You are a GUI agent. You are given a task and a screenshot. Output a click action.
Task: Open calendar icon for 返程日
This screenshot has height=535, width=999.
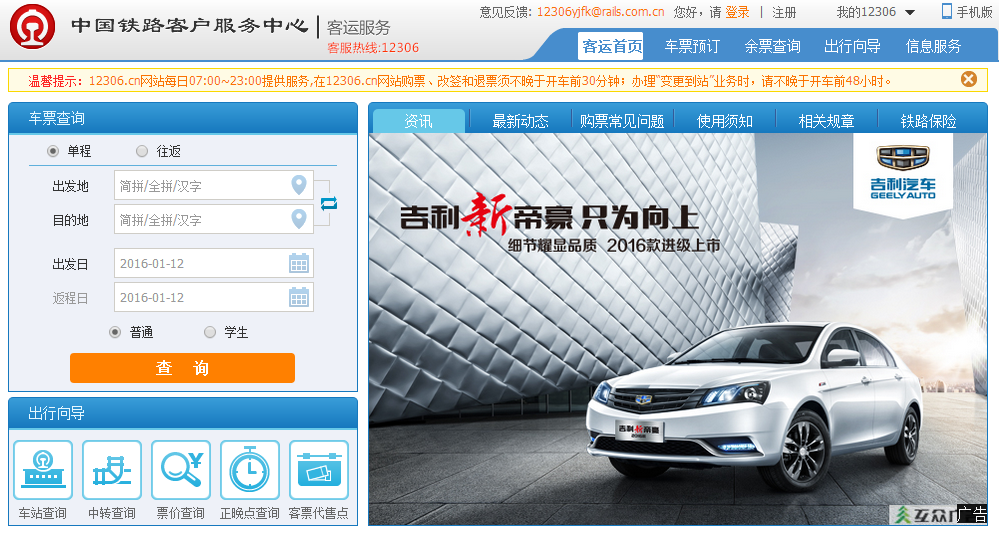click(299, 297)
